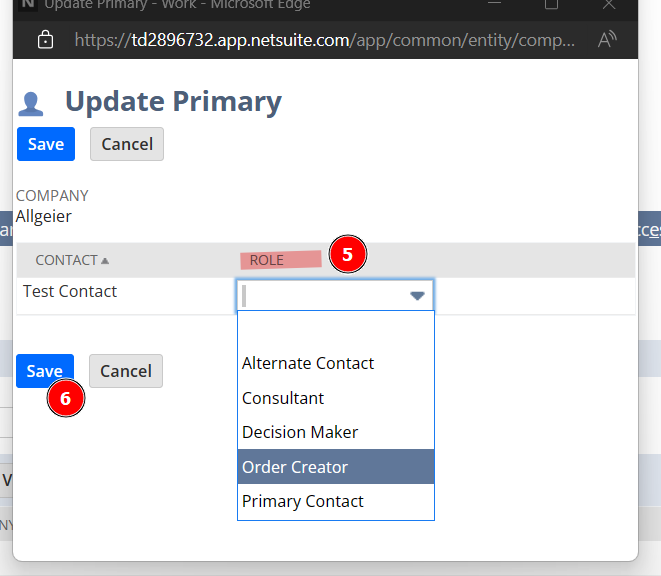Click the NetSuite favicon in title bar
661x576 pixels.
[27, 5]
